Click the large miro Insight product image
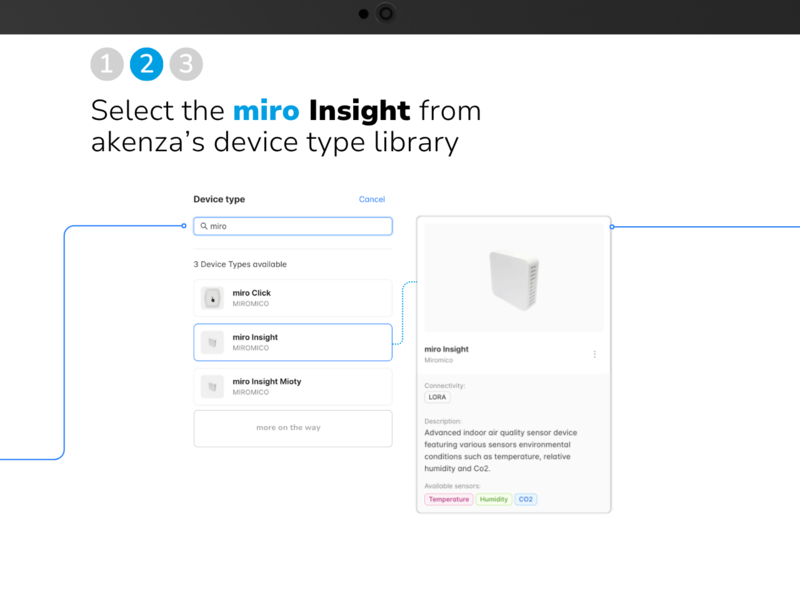This screenshot has height=600, width=800. click(513, 277)
